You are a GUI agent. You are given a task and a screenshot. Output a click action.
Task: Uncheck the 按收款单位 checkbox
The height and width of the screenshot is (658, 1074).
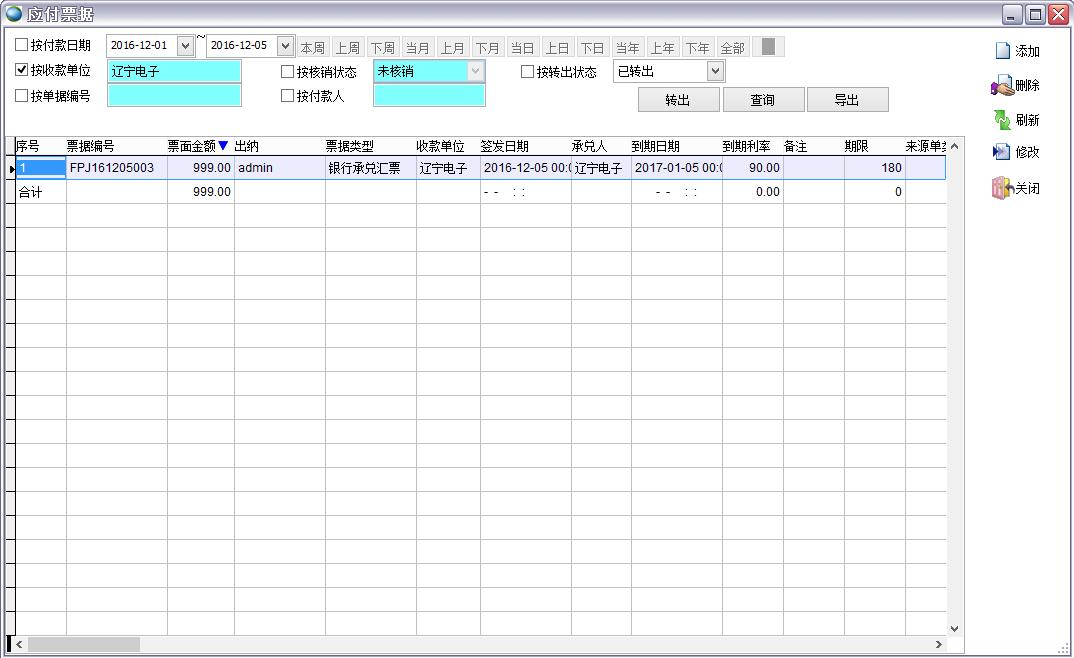pos(22,71)
